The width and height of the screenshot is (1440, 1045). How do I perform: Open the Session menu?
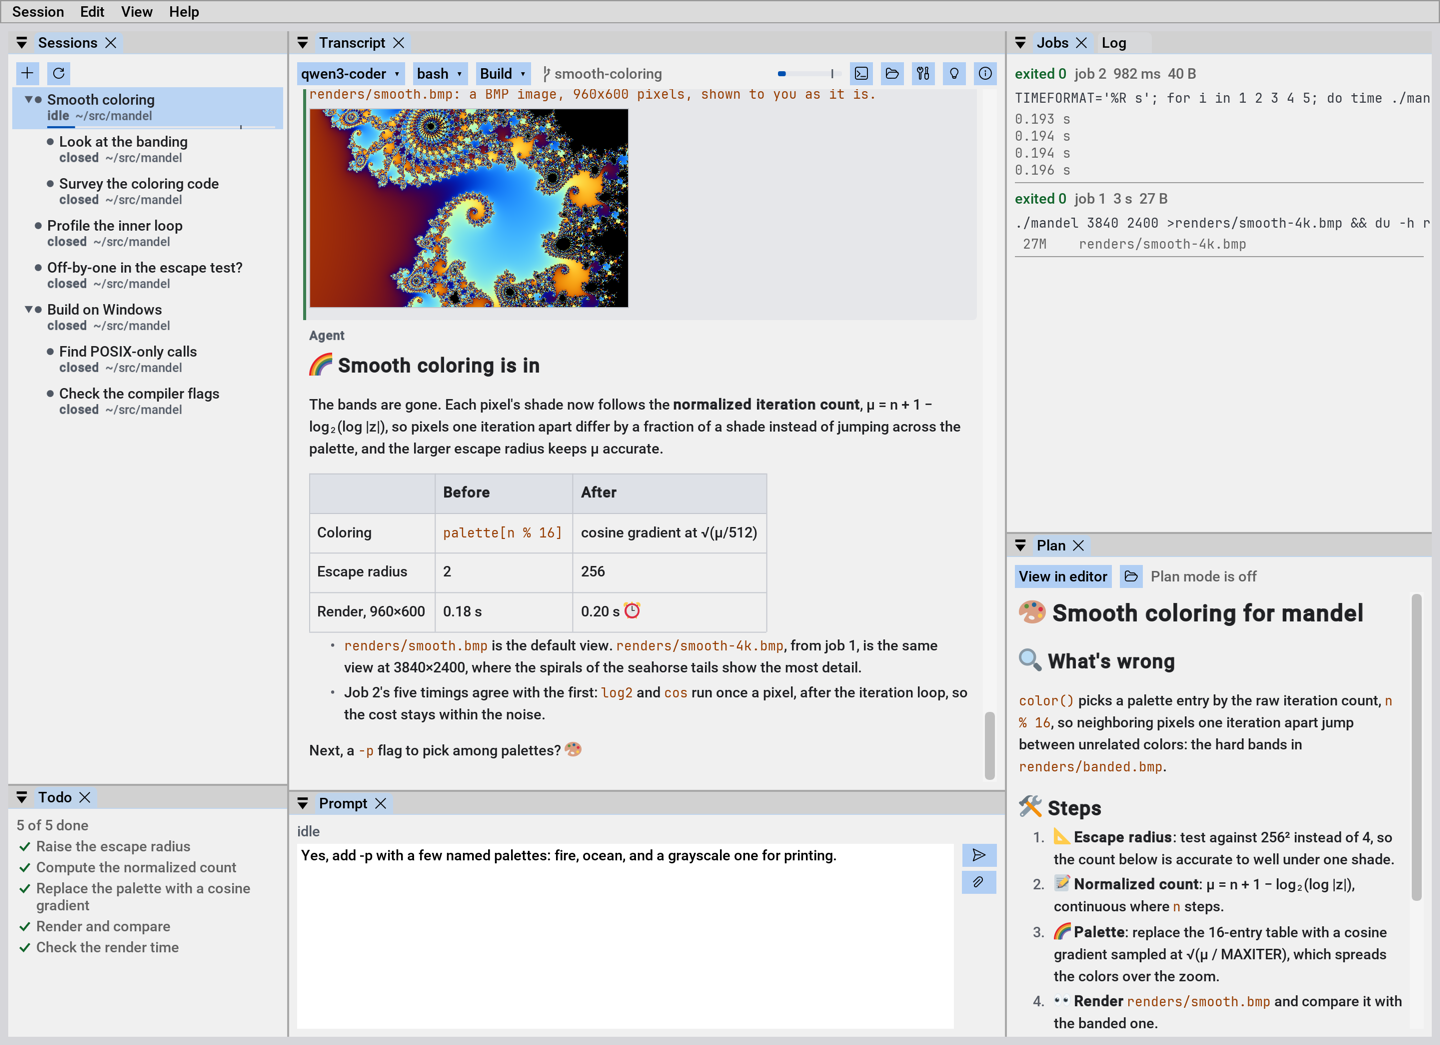38,12
